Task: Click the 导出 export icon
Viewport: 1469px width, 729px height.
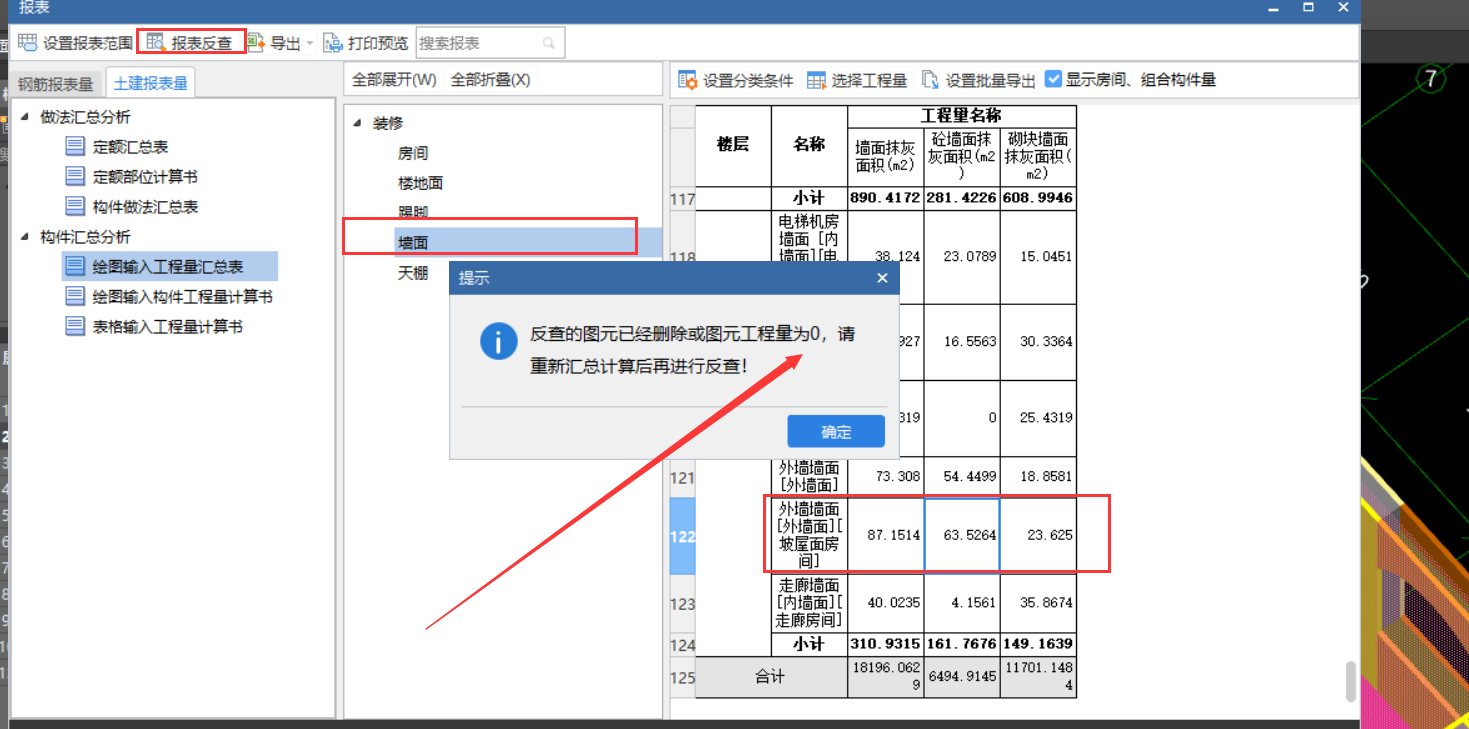Action: 256,43
